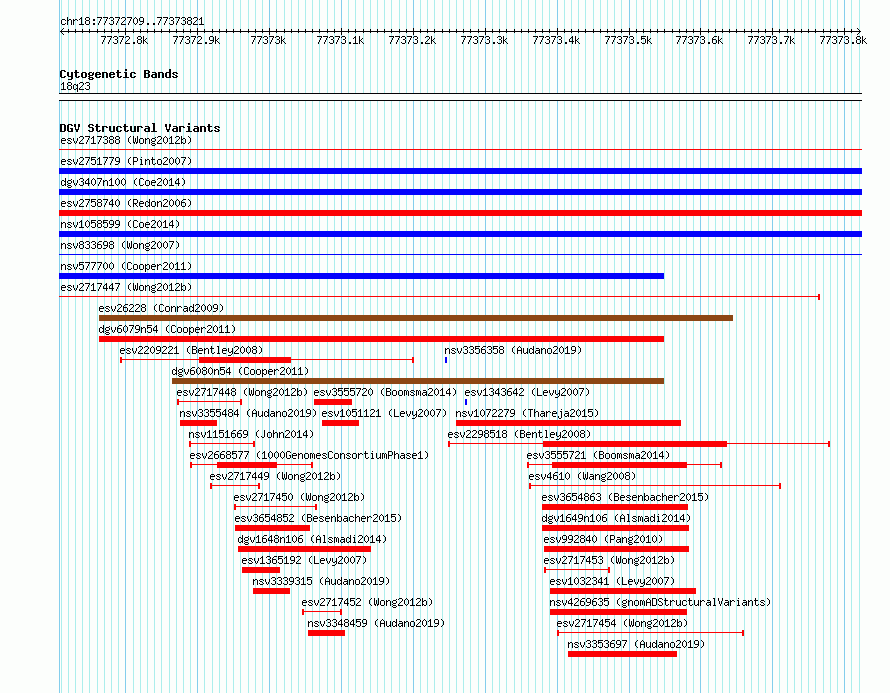Click the esv1032341 (Levy2007) label
The width and height of the screenshot is (890, 693).
click(612, 581)
